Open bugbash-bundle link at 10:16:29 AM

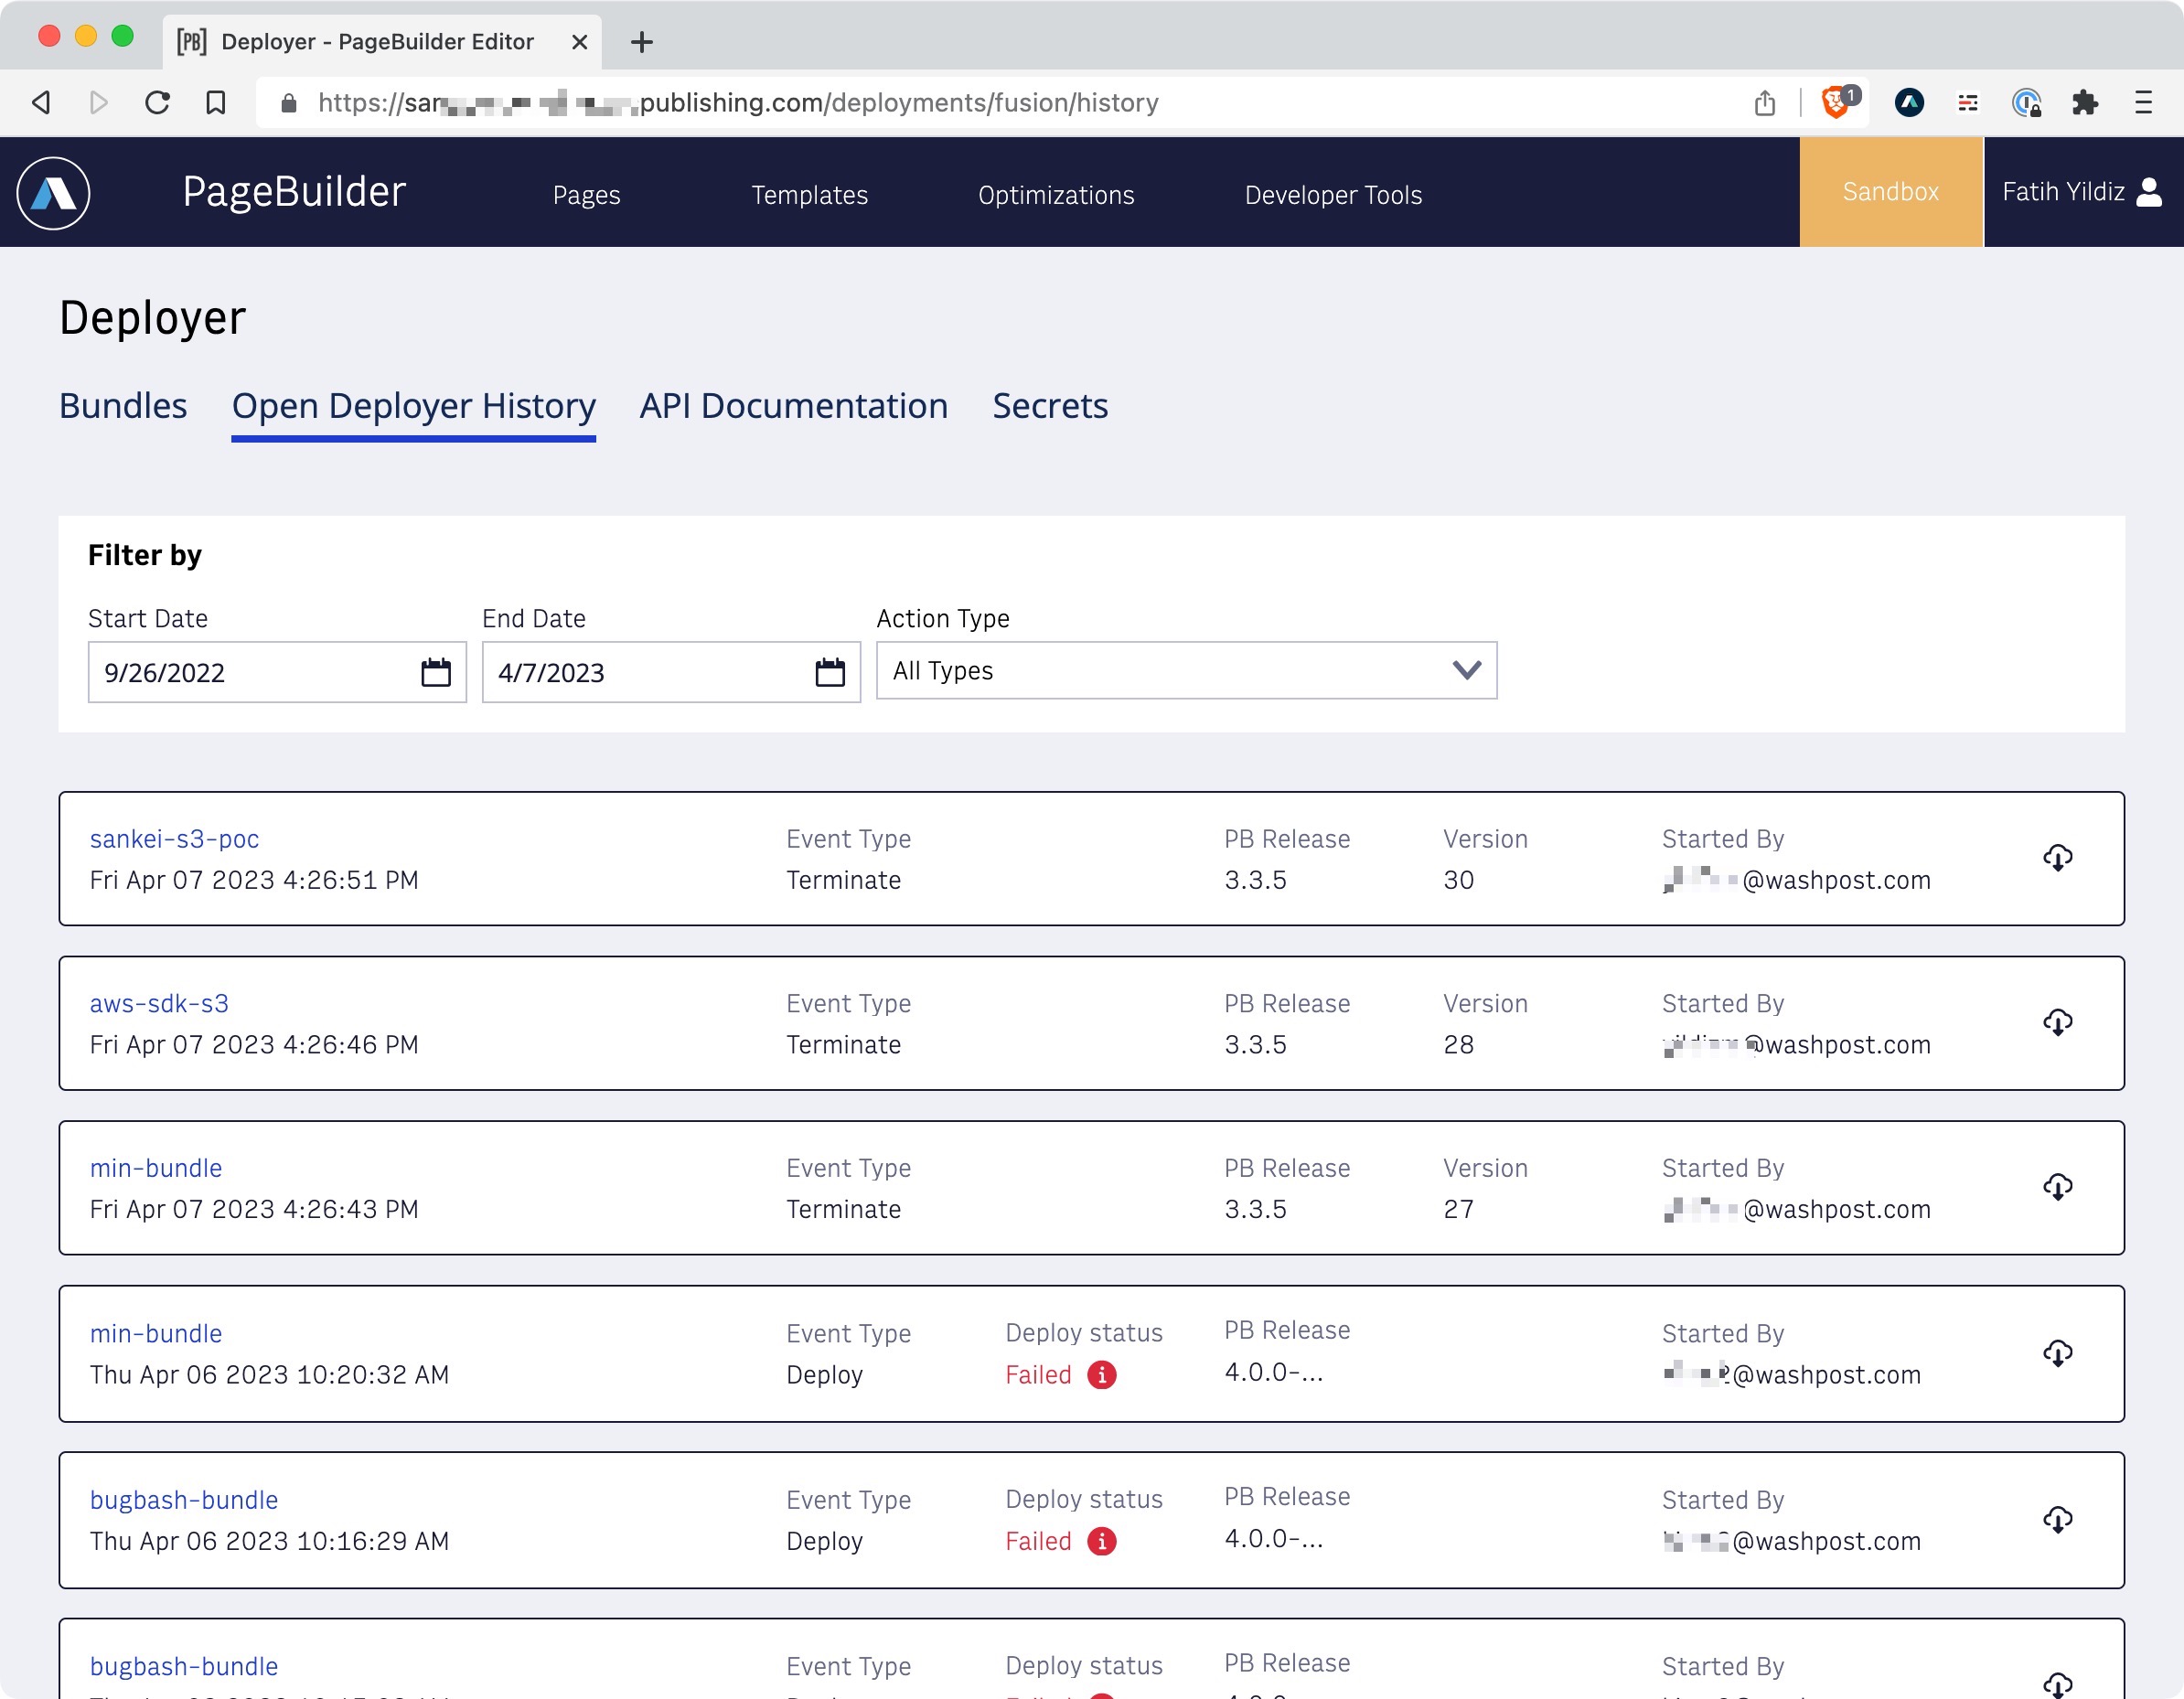[184, 1500]
